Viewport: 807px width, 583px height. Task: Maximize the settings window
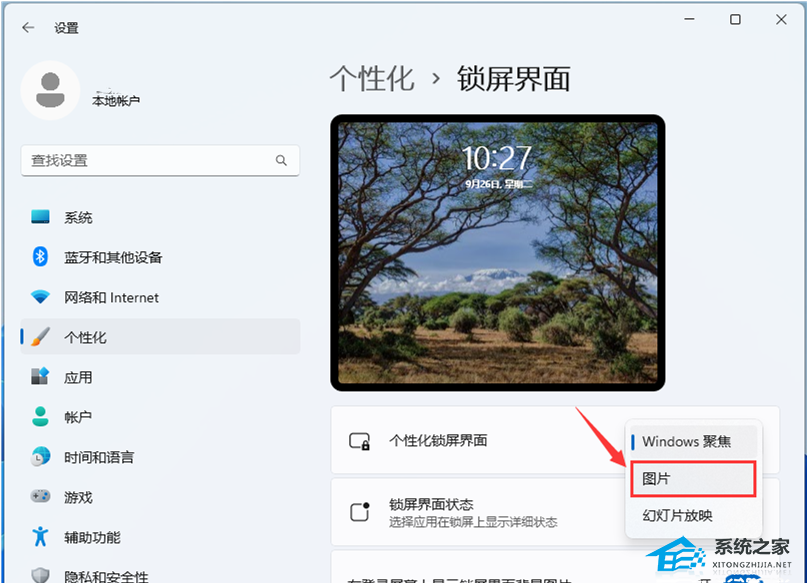point(735,20)
